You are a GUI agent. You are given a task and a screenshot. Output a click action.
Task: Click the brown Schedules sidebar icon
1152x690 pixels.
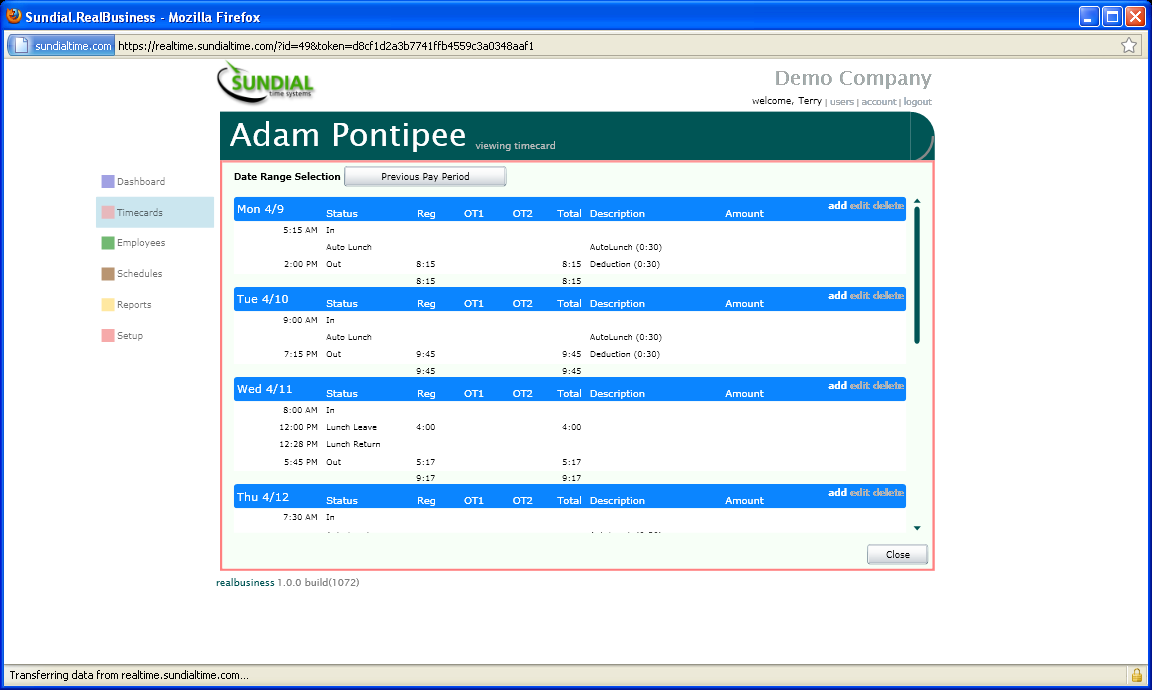[x=108, y=274]
